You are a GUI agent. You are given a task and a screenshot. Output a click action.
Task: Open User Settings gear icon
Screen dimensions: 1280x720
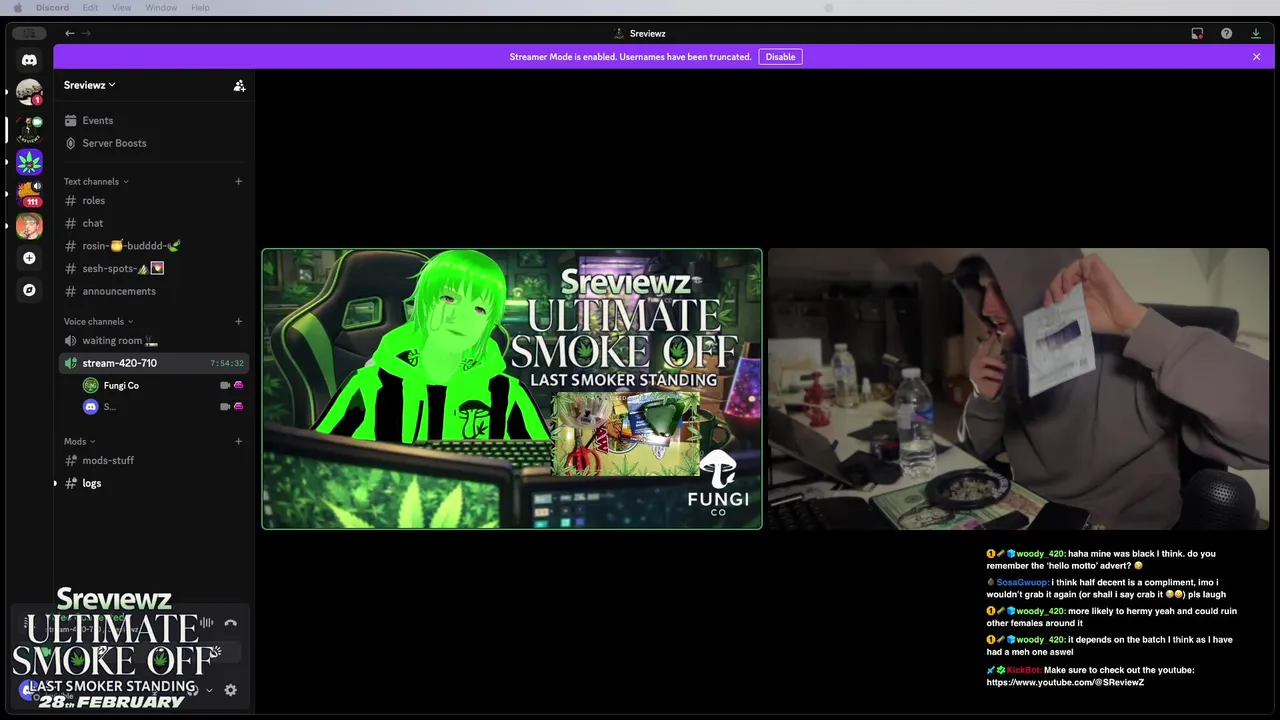pyautogui.click(x=231, y=690)
